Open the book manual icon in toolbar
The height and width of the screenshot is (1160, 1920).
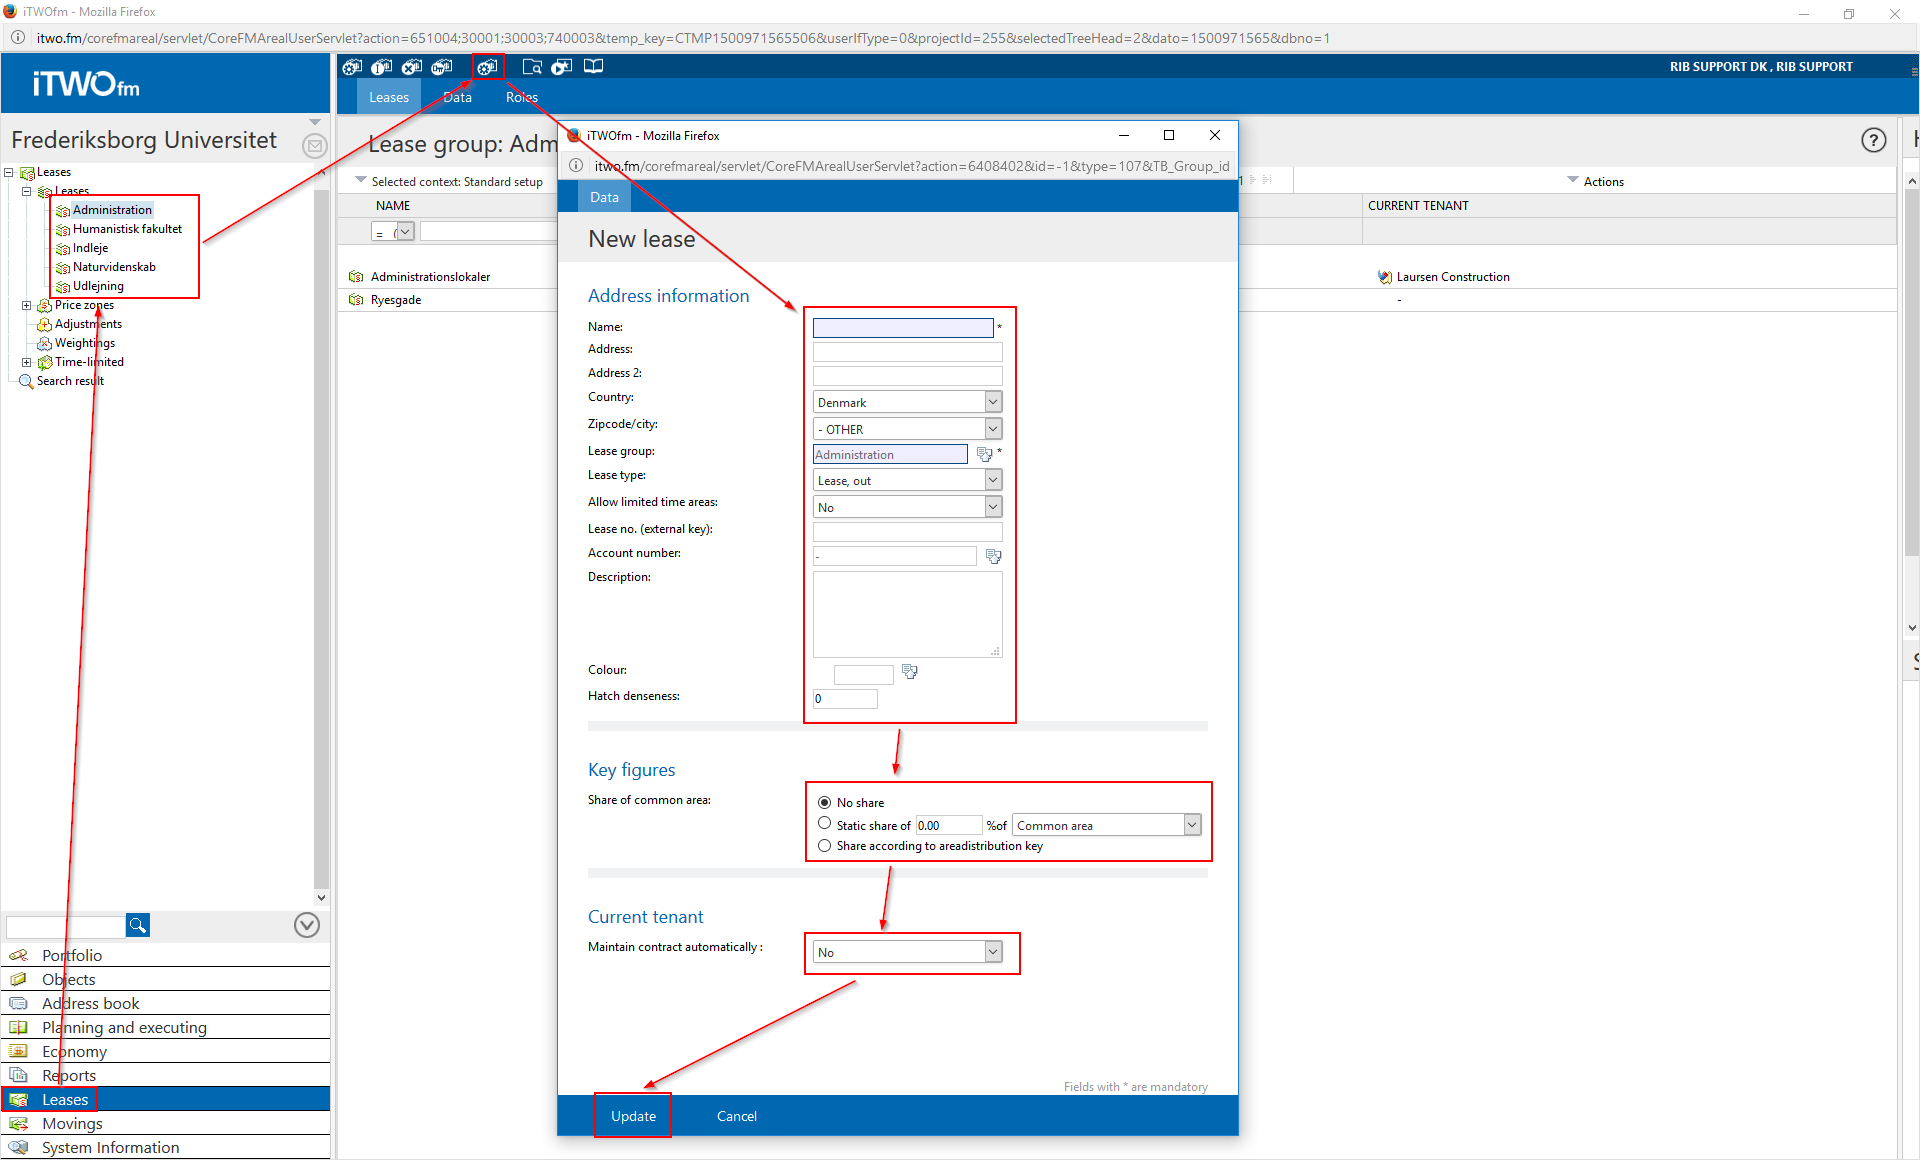tap(593, 67)
